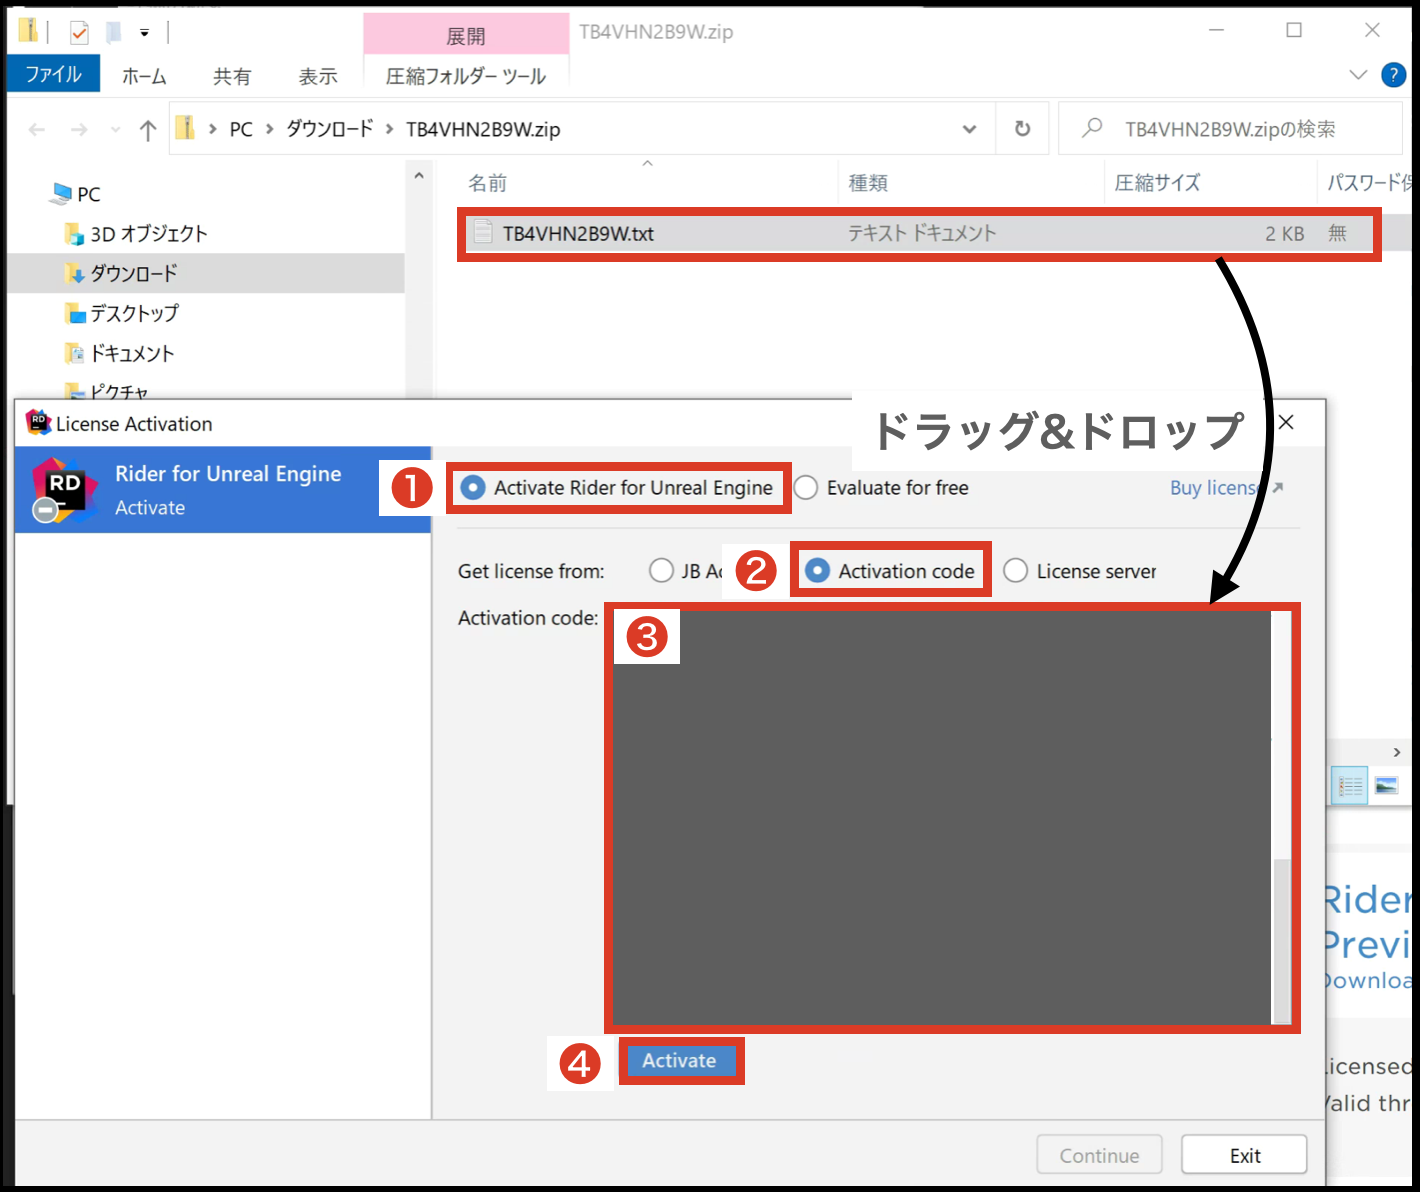This screenshot has width=1420, height=1192.
Task: Click the new folder quick access icon
Action: coord(114,33)
